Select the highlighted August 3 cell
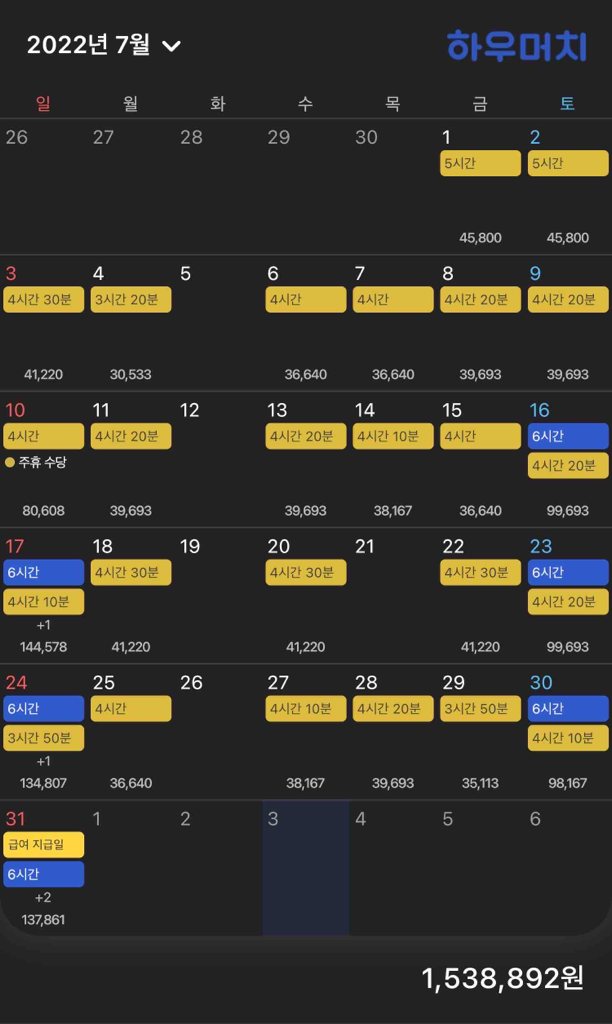Image resolution: width=612 pixels, height=1024 pixels. pos(305,868)
